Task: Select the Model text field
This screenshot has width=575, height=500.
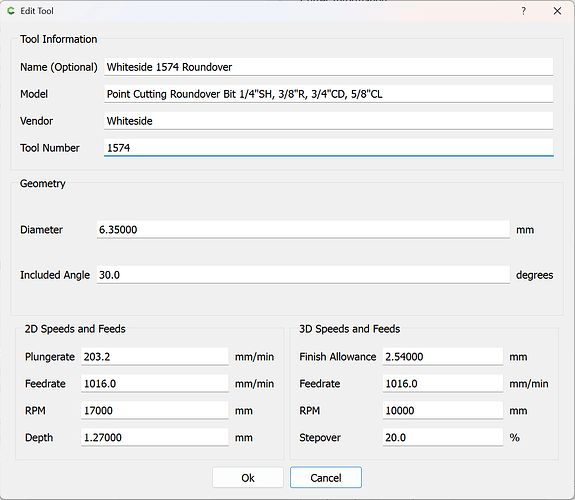Action: click(329, 94)
